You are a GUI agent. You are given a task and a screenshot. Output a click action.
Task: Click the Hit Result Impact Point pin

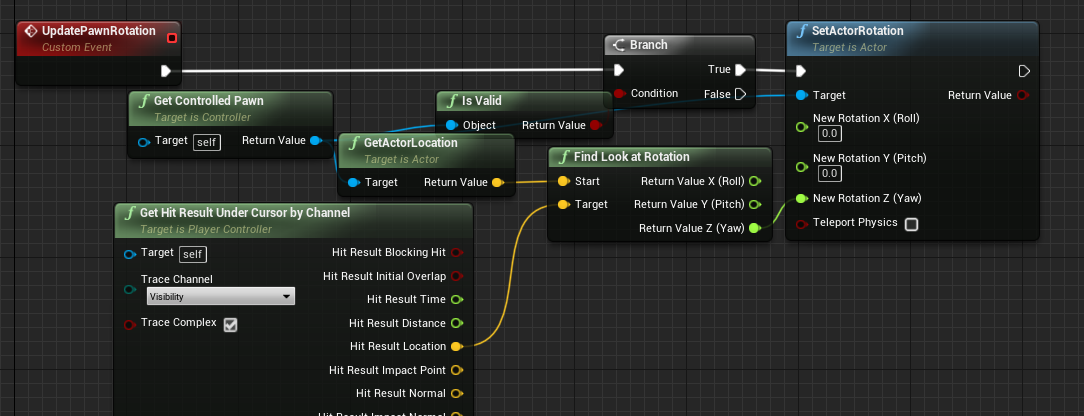pos(456,370)
